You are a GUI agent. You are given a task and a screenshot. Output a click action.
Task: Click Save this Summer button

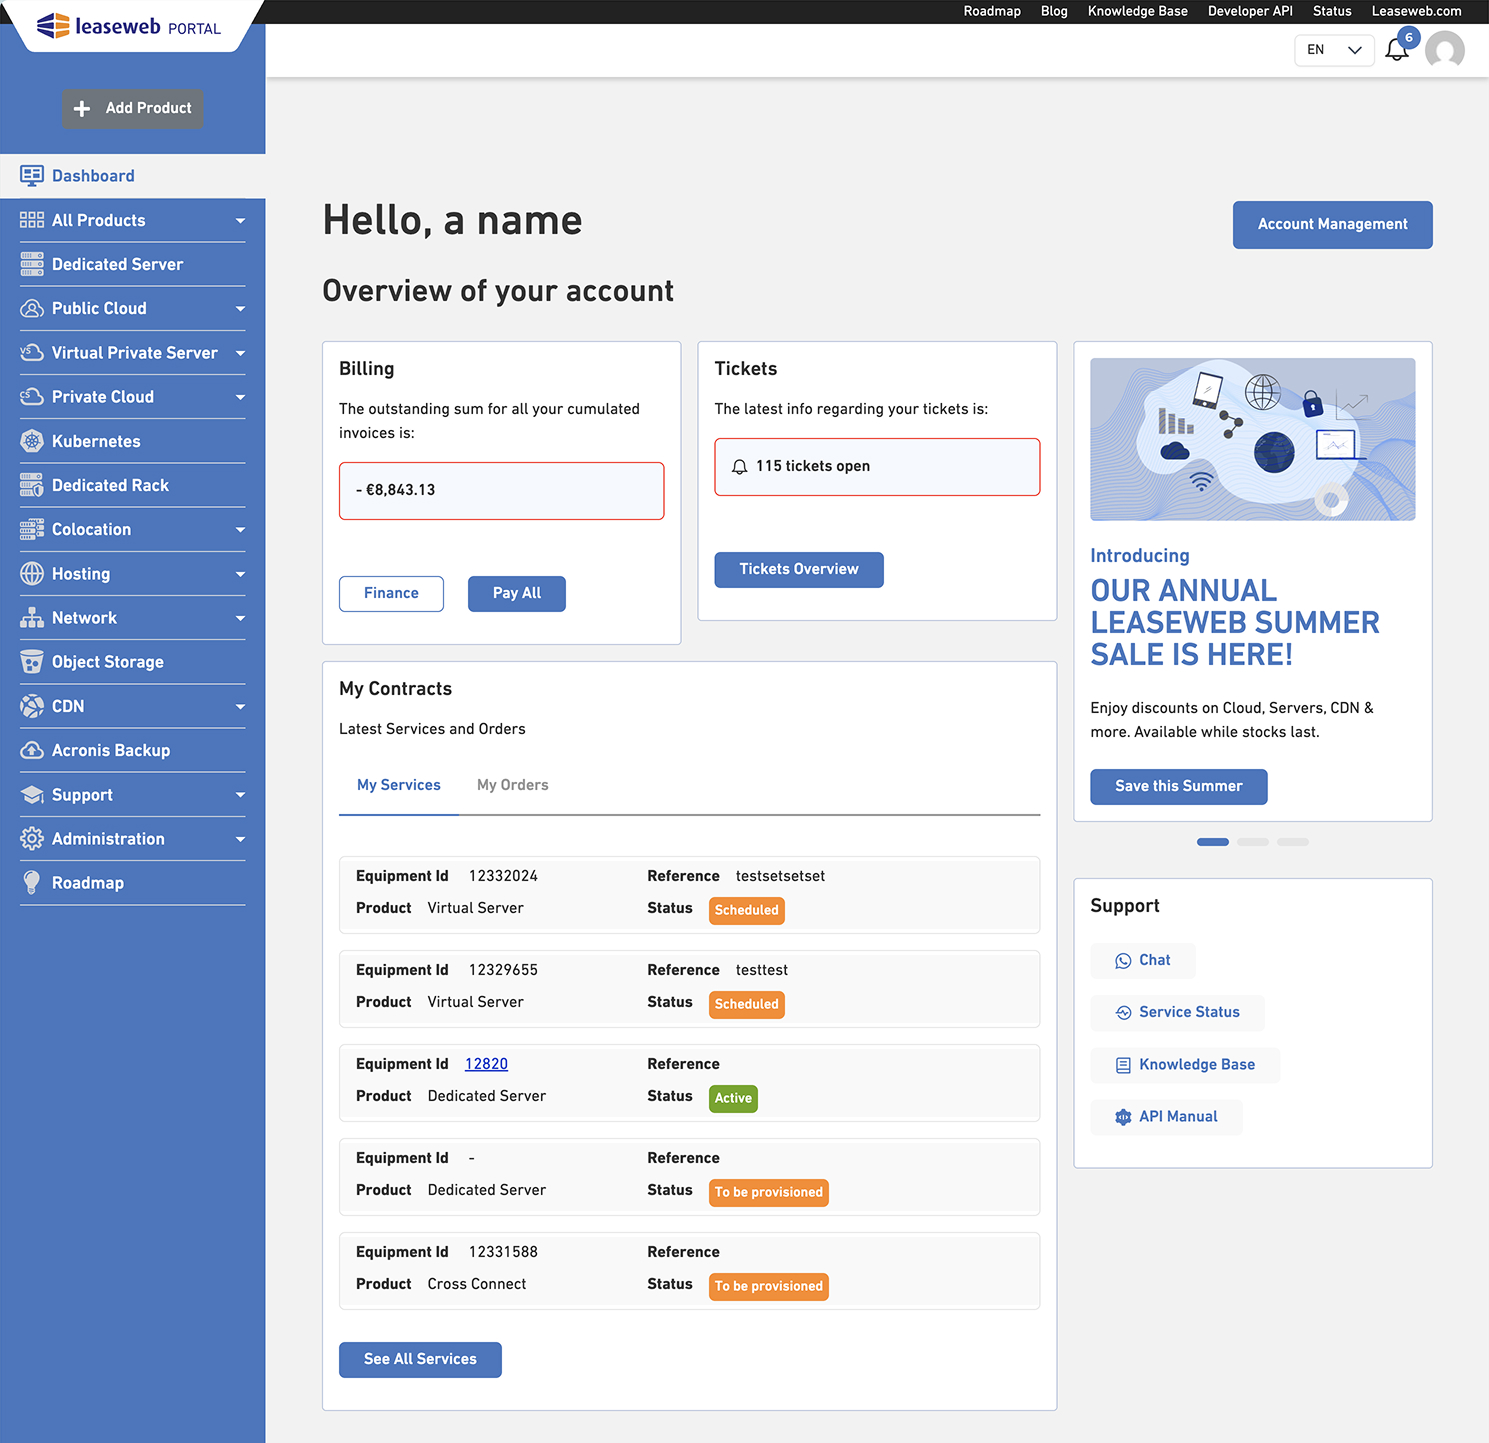coord(1179,787)
